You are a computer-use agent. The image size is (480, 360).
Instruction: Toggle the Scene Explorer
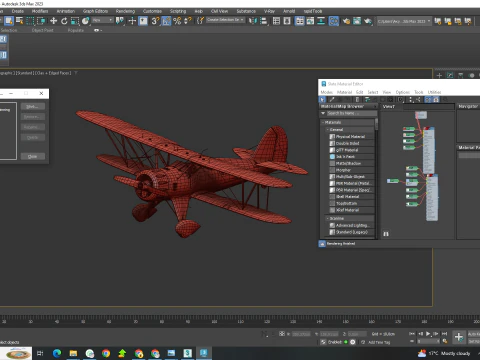[276, 21]
